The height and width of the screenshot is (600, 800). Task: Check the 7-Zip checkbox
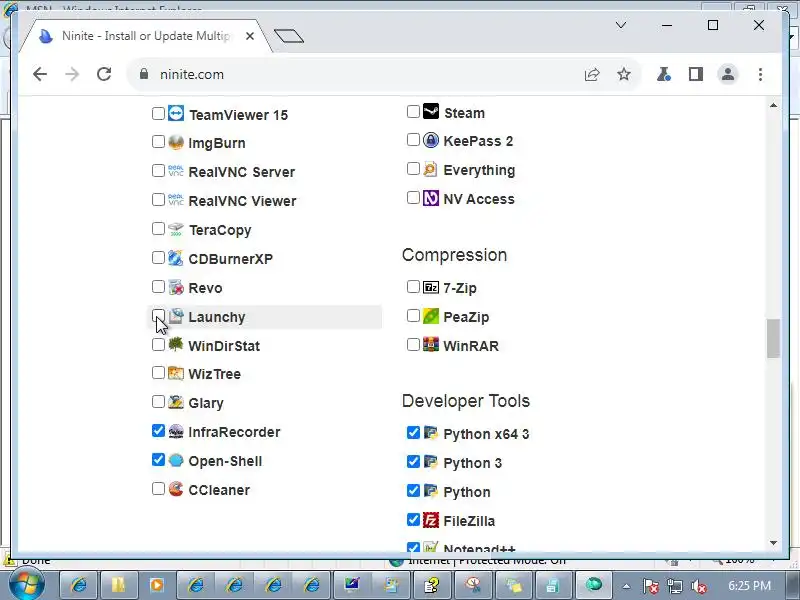click(x=413, y=287)
